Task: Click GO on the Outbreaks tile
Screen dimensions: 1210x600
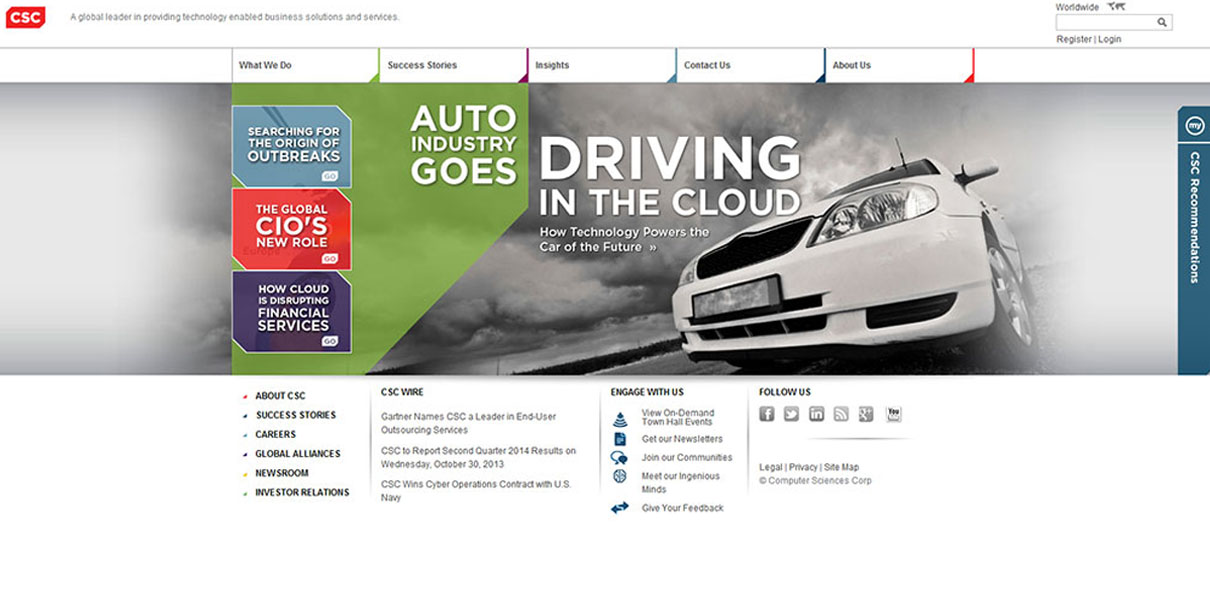Action: pos(330,176)
